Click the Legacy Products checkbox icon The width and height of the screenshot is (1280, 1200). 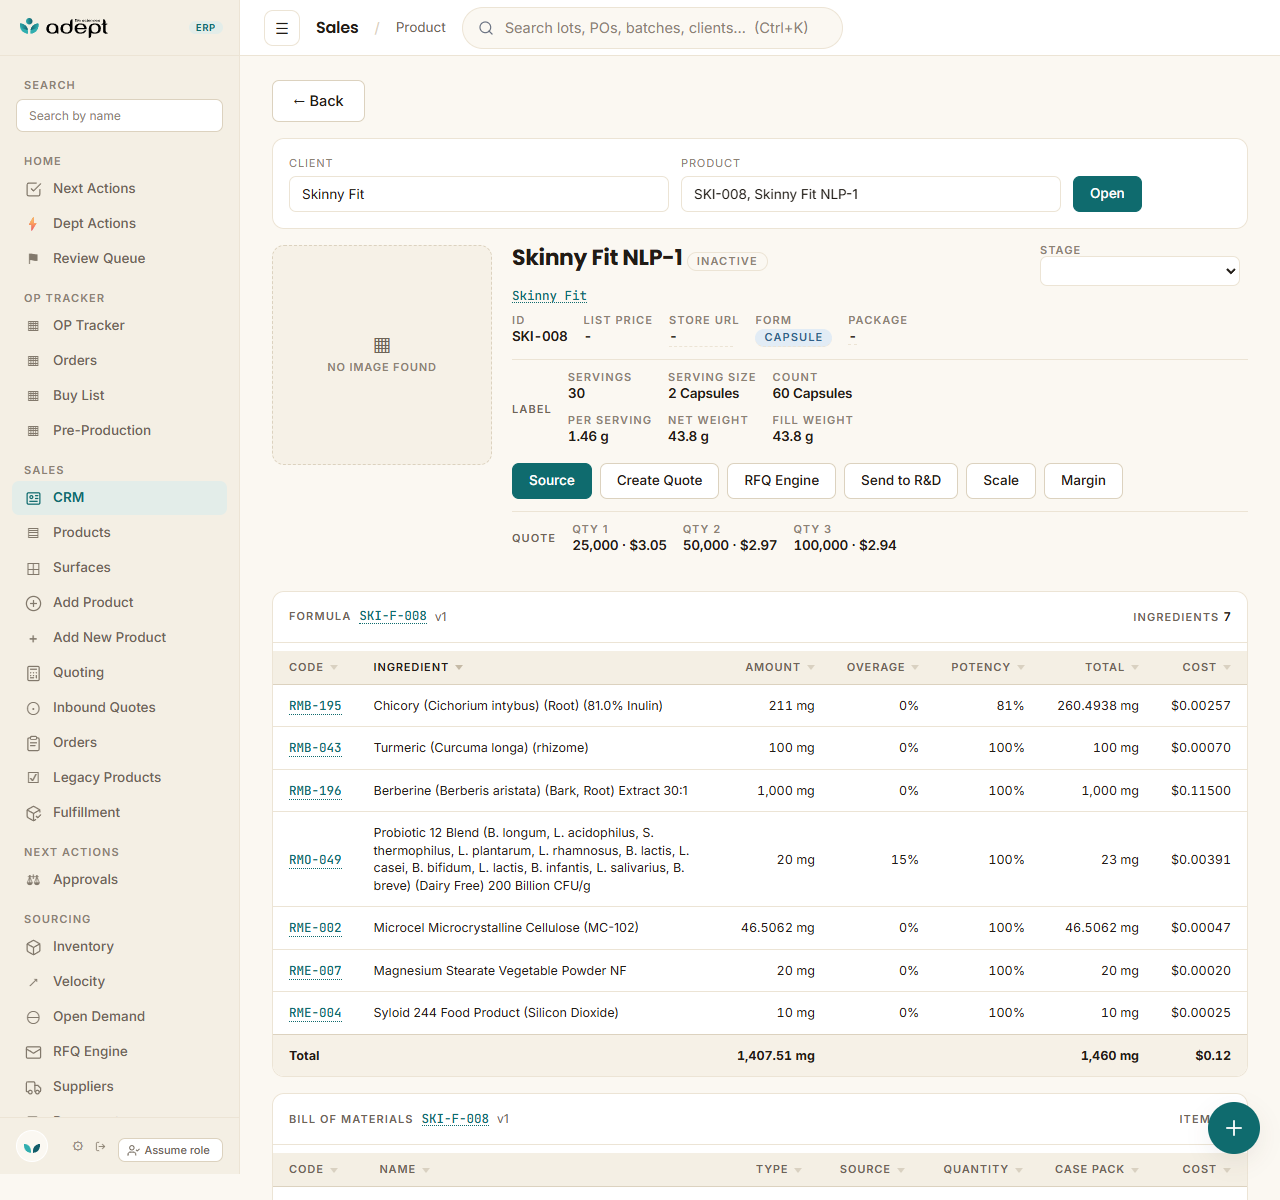pyautogui.click(x=33, y=778)
